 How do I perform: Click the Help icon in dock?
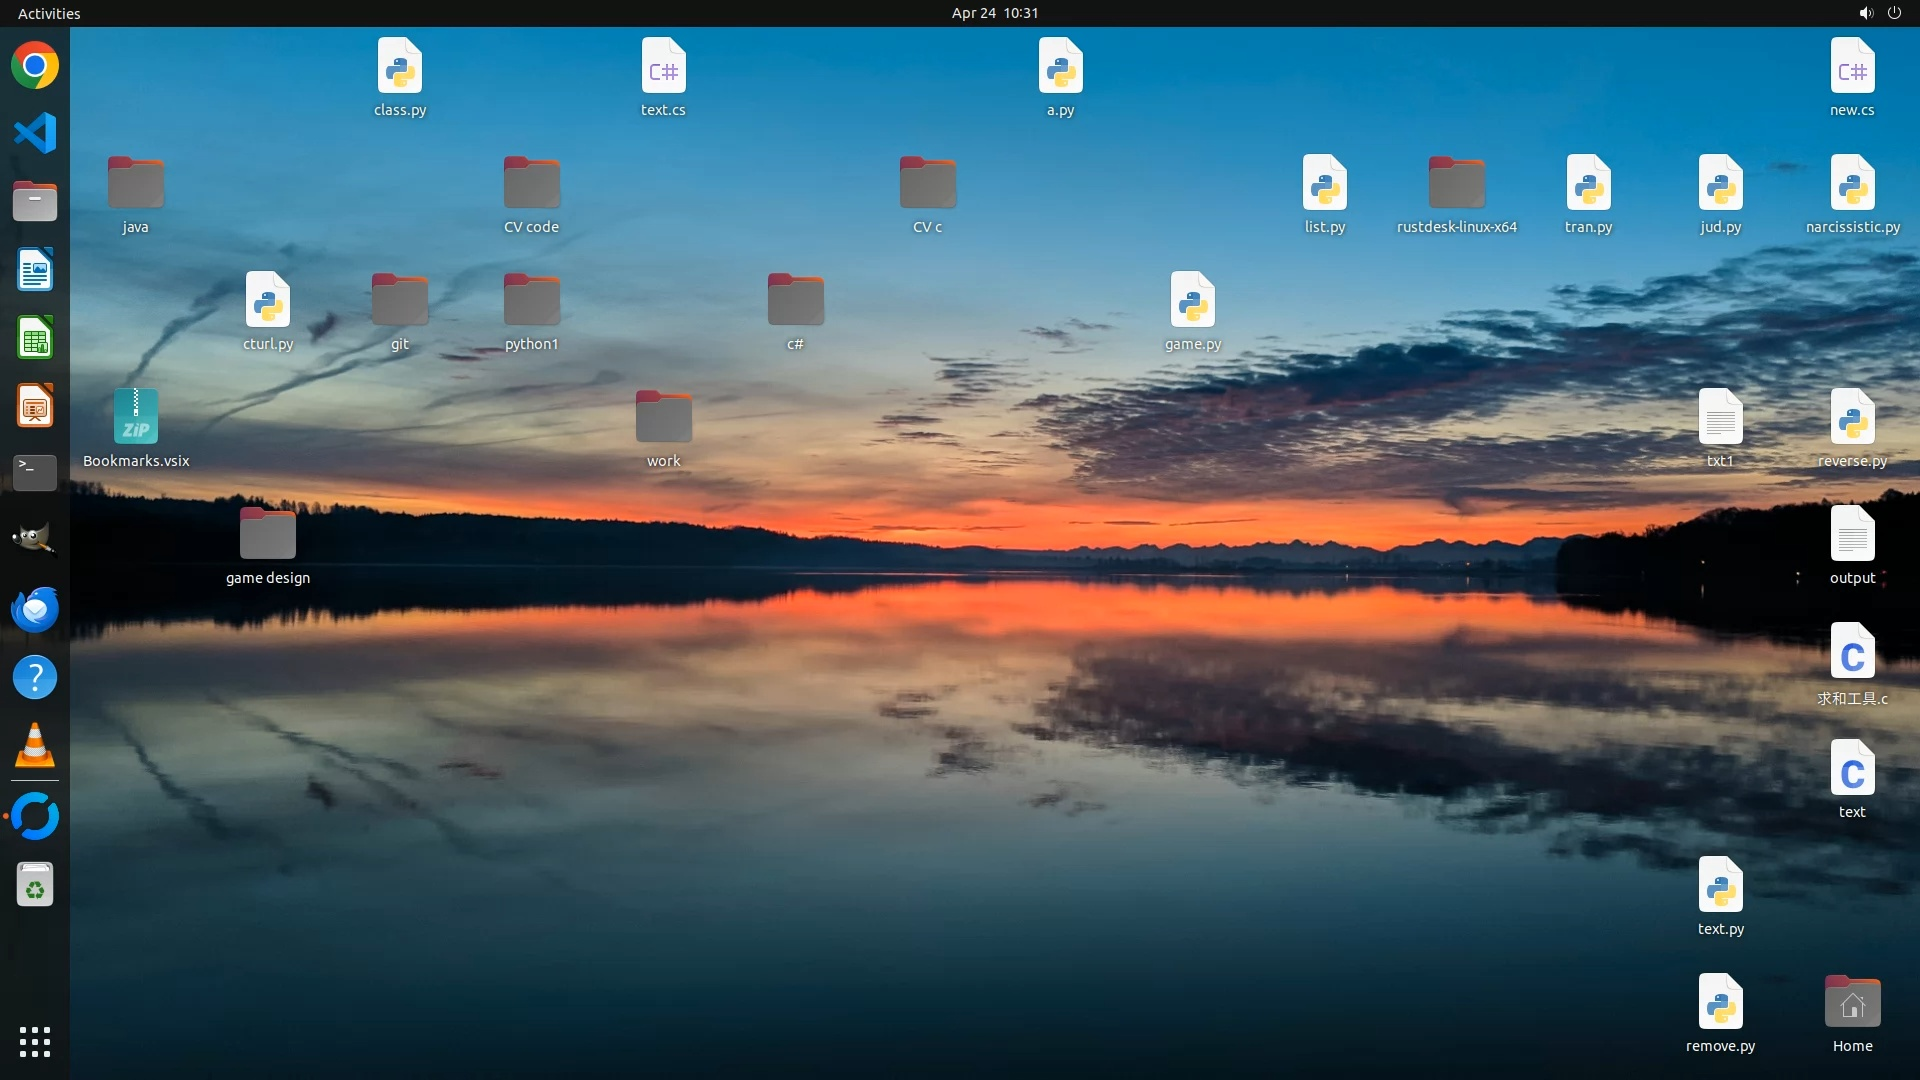(x=35, y=677)
